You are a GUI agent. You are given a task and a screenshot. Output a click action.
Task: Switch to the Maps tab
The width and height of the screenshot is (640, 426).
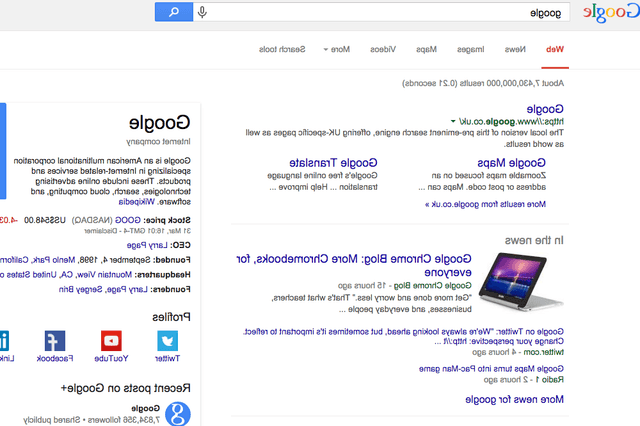pyautogui.click(x=427, y=49)
